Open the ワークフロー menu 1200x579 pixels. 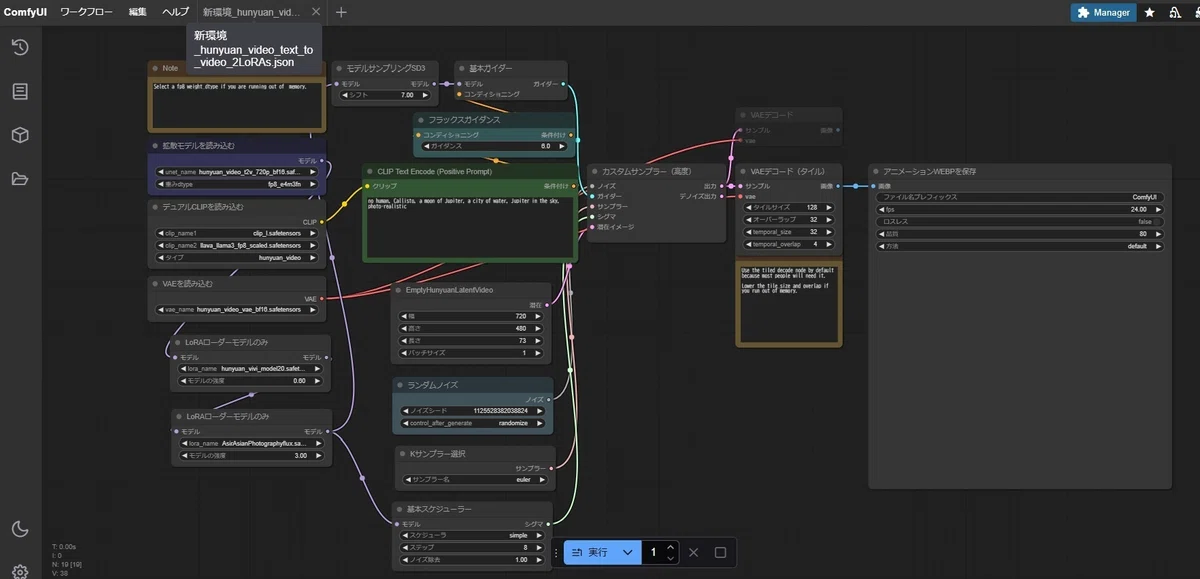point(87,12)
